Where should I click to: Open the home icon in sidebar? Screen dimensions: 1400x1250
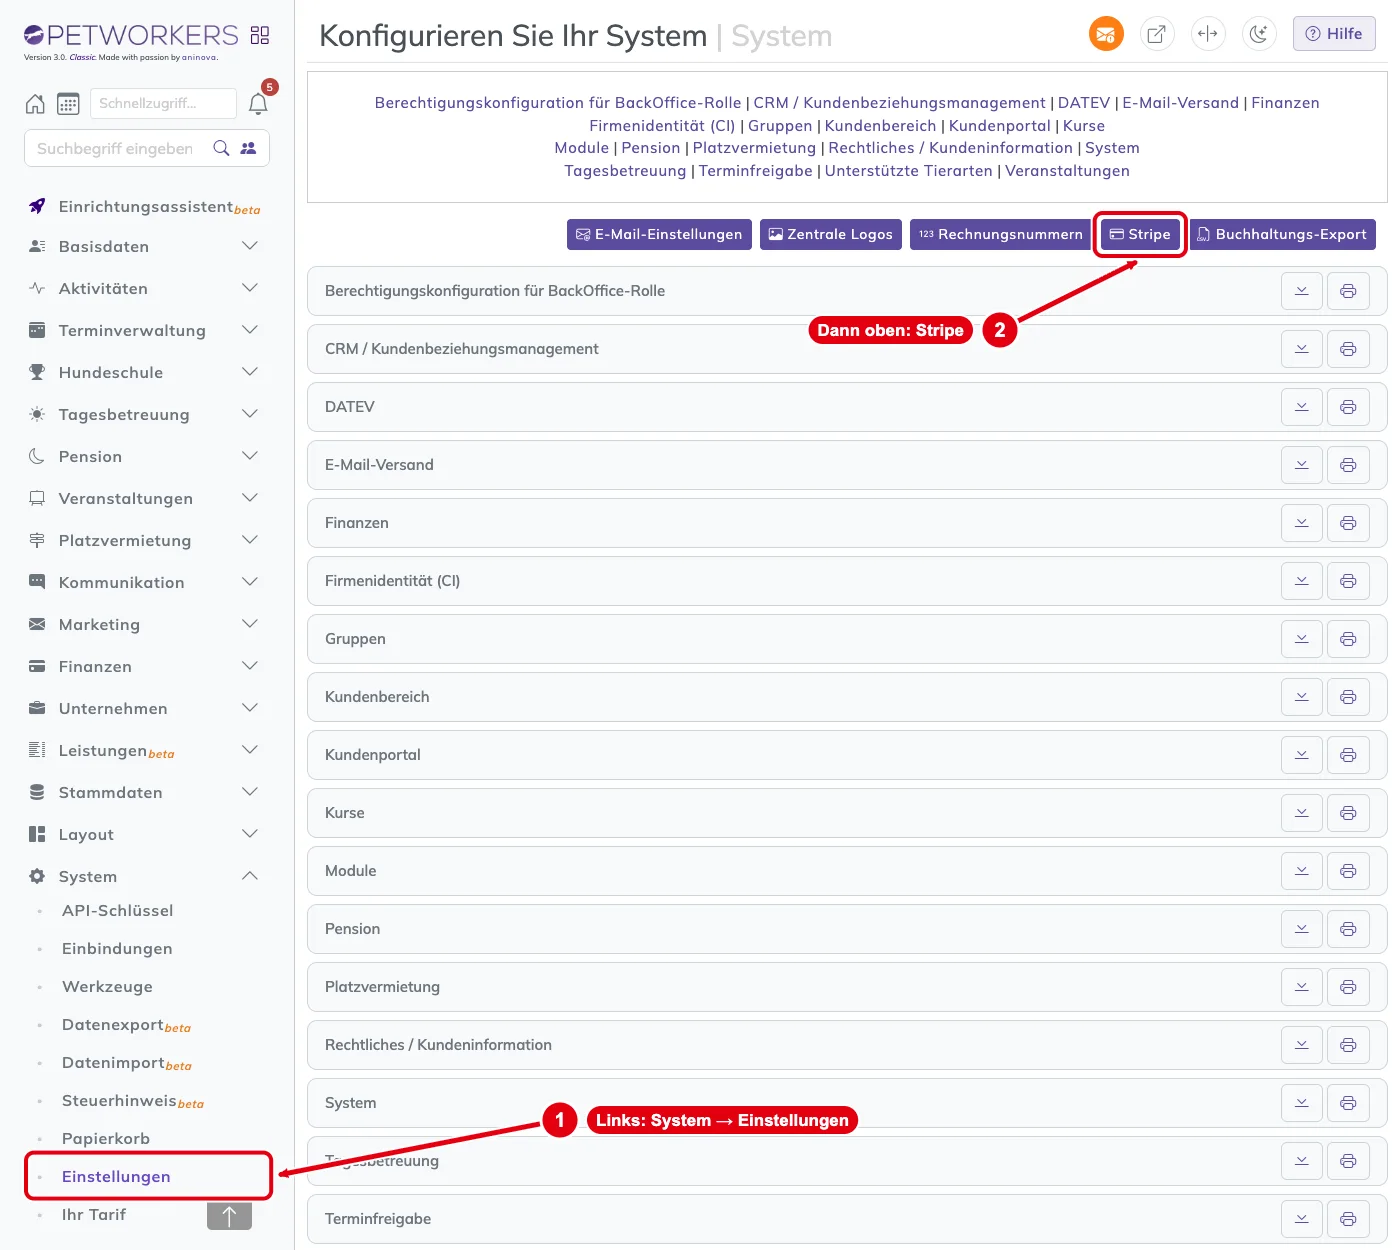click(35, 104)
